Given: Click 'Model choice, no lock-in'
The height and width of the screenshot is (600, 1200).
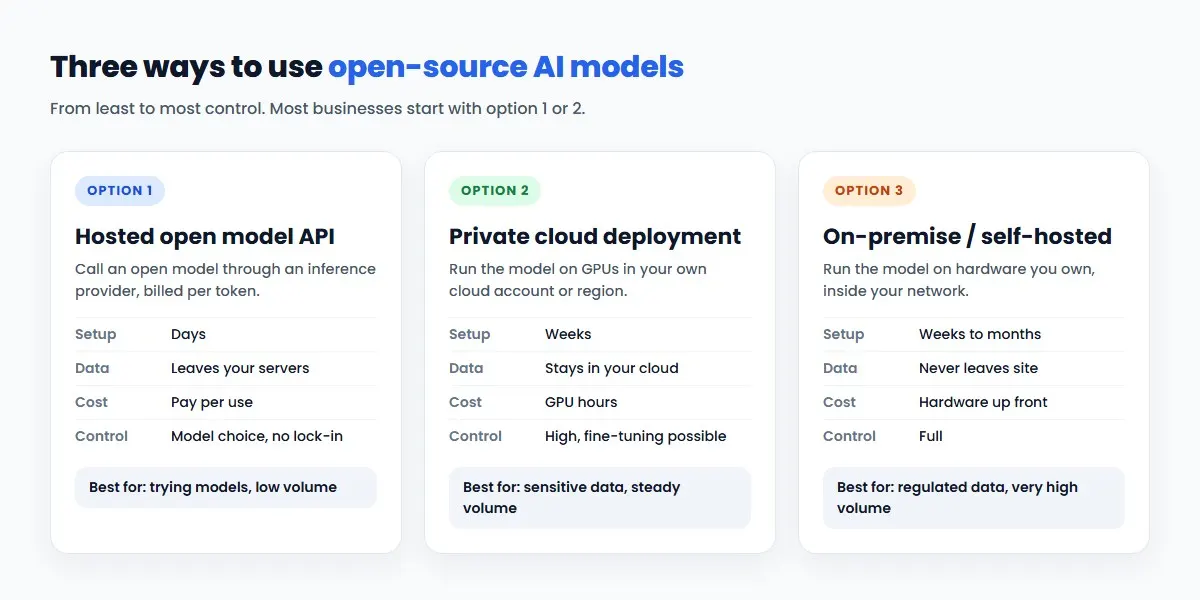Looking at the screenshot, I should point(257,436).
